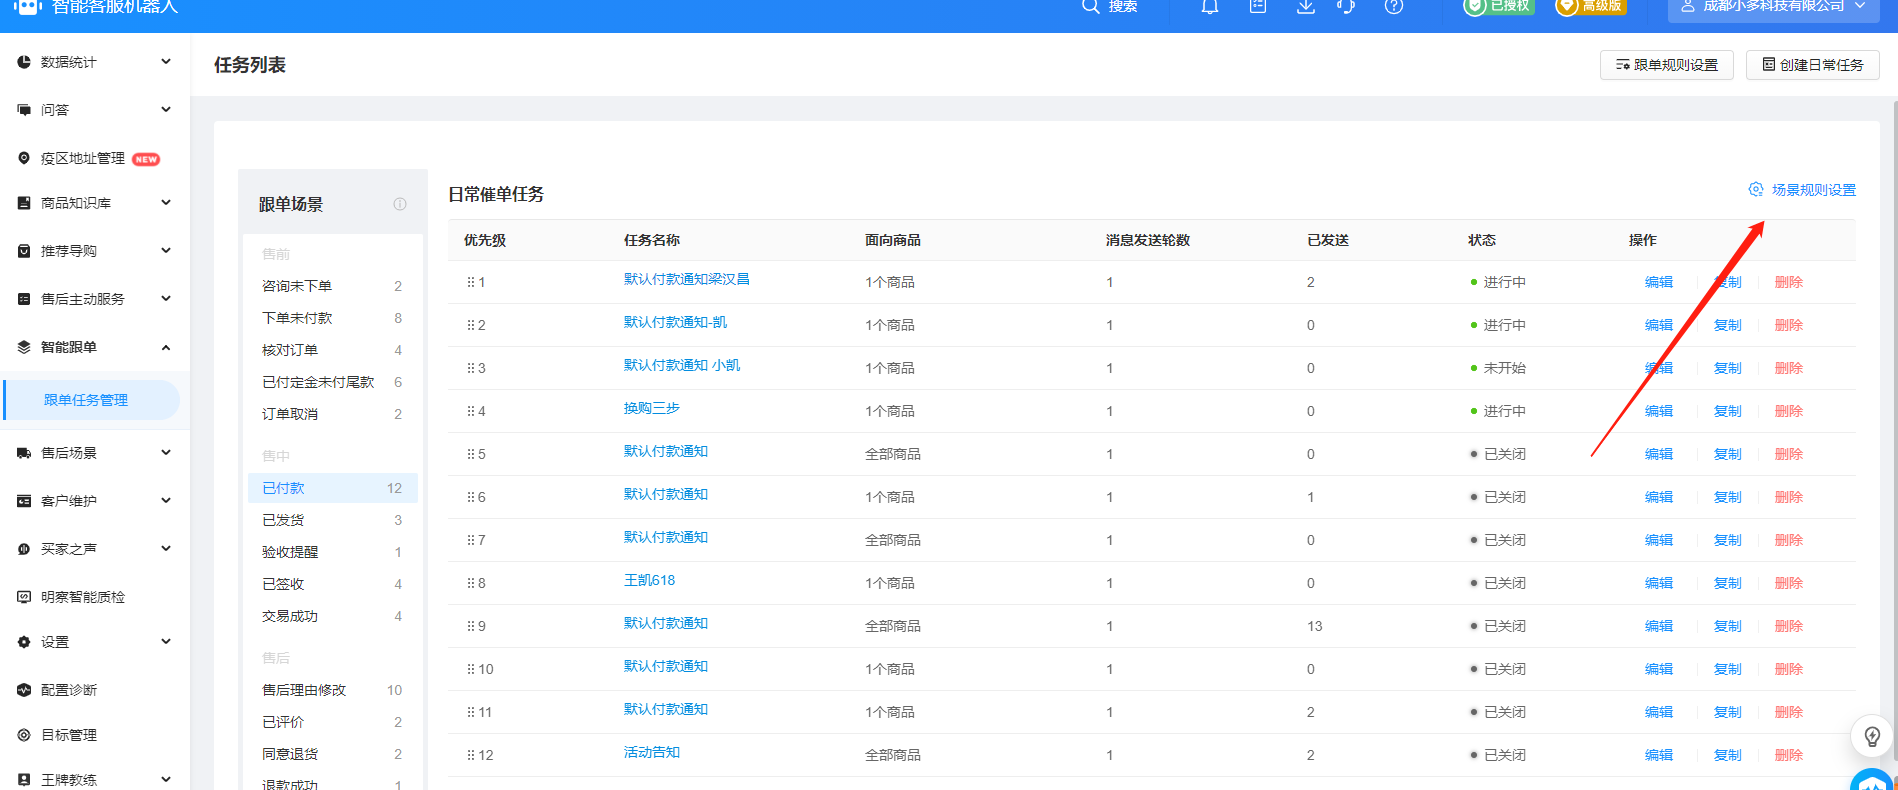Screen dimensions: 1898x790
Task: Click the 高级版 premium badge
Action: click(x=1591, y=6)
